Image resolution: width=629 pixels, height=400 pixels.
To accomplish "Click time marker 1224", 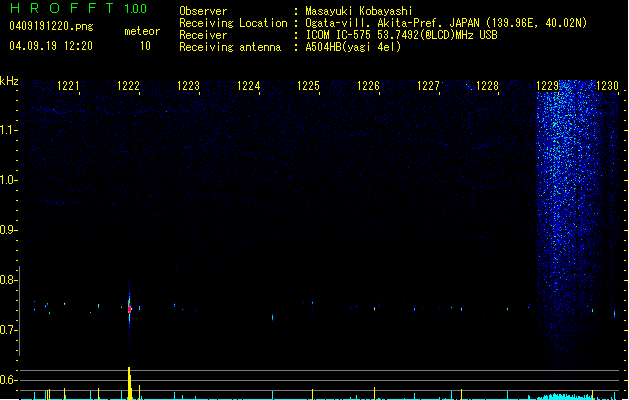I will [248, 86].
